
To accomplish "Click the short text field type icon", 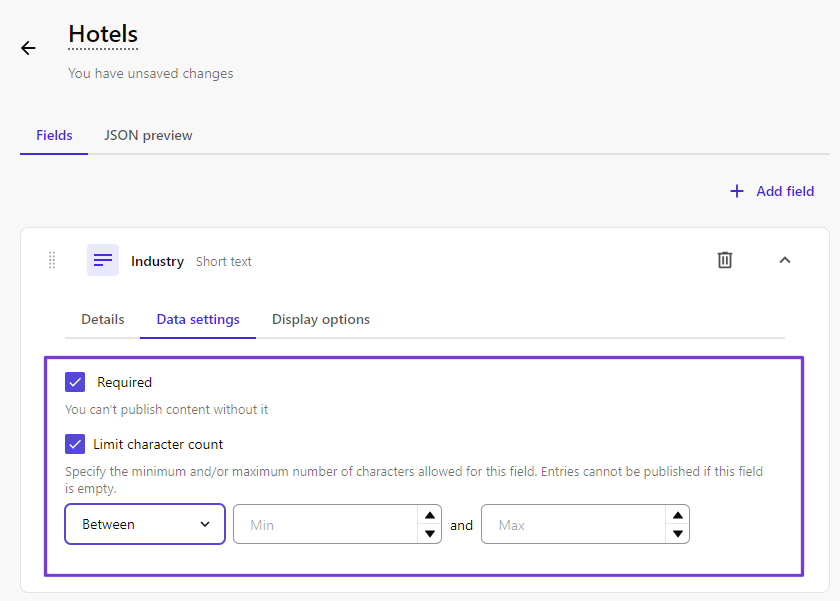I will coord(103,260).
